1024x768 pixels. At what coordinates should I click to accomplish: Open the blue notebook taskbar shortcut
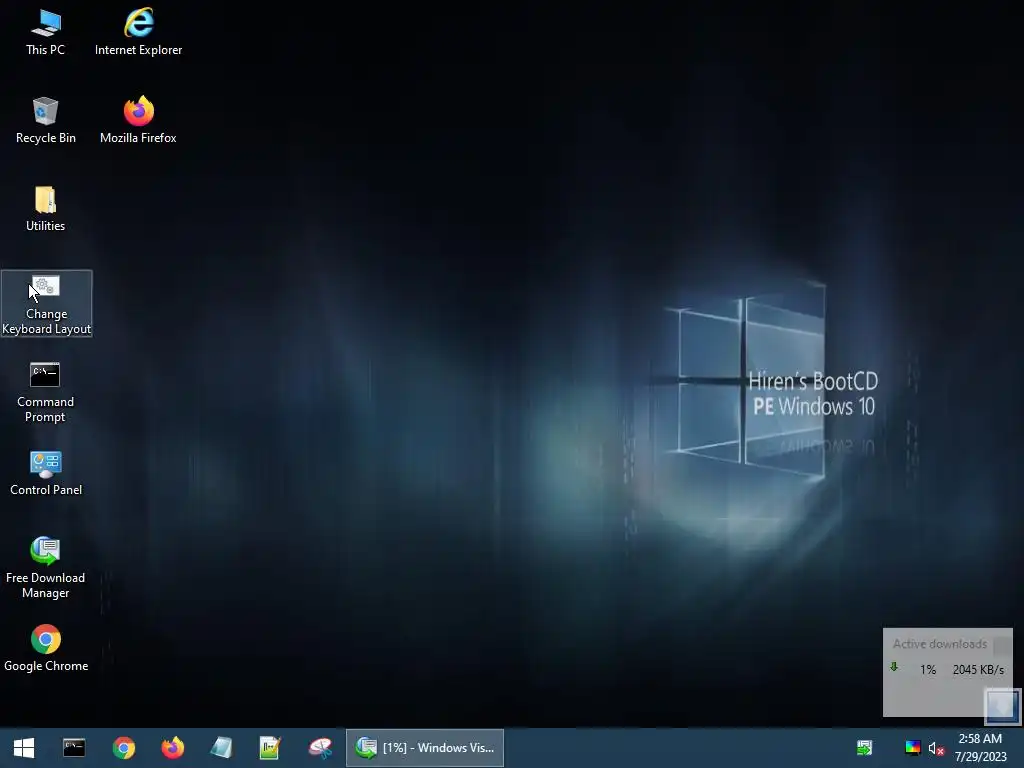coord(221,748)
